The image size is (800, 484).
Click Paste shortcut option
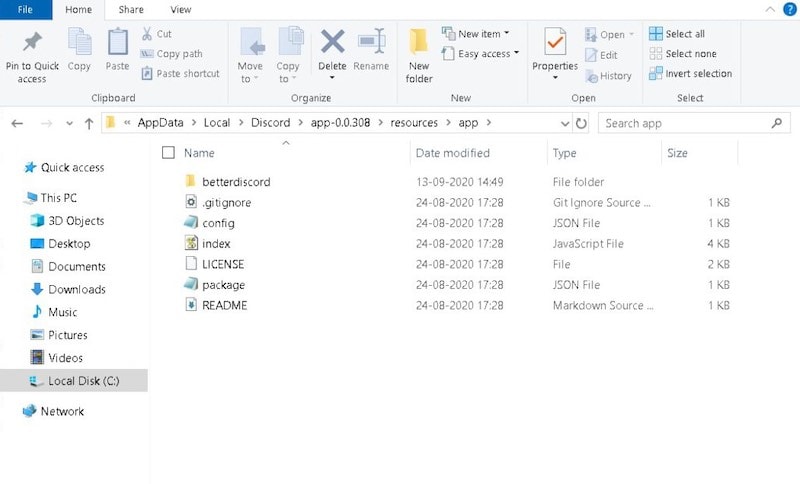(181, 73)
